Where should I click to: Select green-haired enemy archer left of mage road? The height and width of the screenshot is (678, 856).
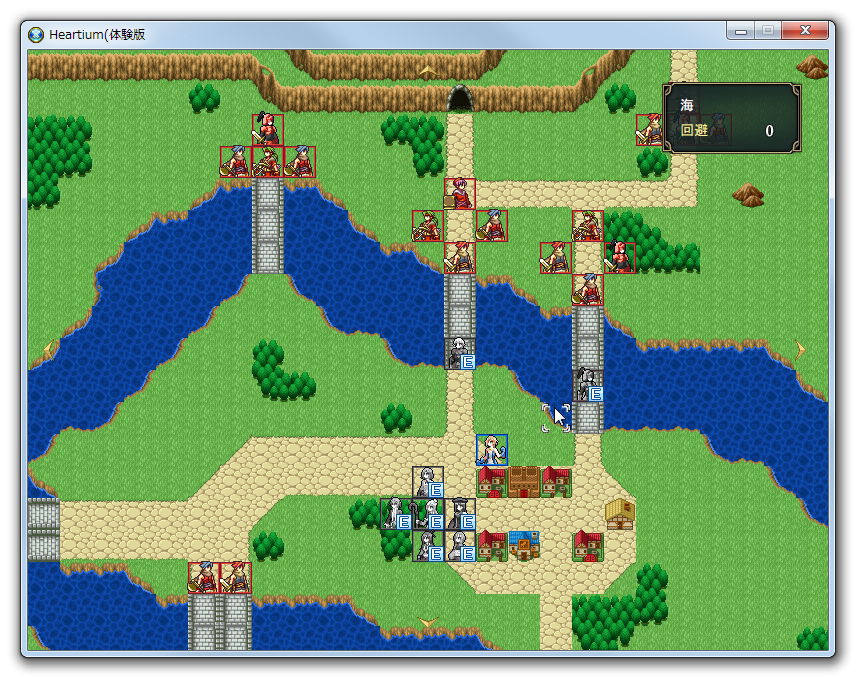[x=427, y=226]
